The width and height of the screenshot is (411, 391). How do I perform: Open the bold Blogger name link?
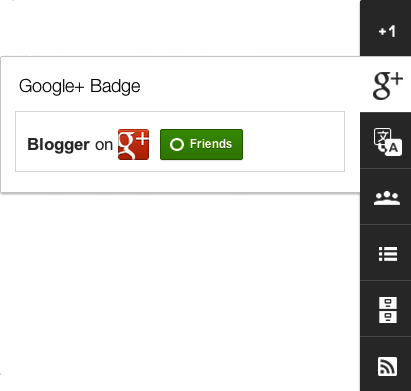pyautogui.click(x=58, y=145)
